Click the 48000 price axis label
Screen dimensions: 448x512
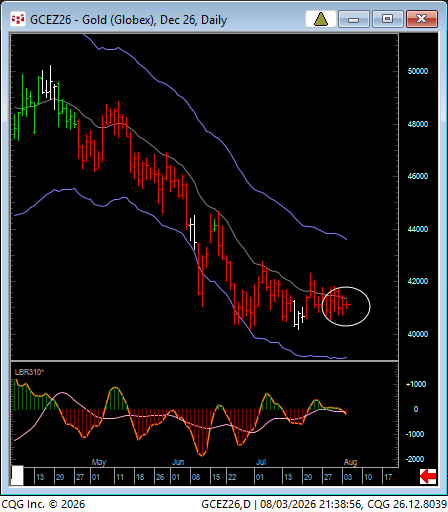418,124
